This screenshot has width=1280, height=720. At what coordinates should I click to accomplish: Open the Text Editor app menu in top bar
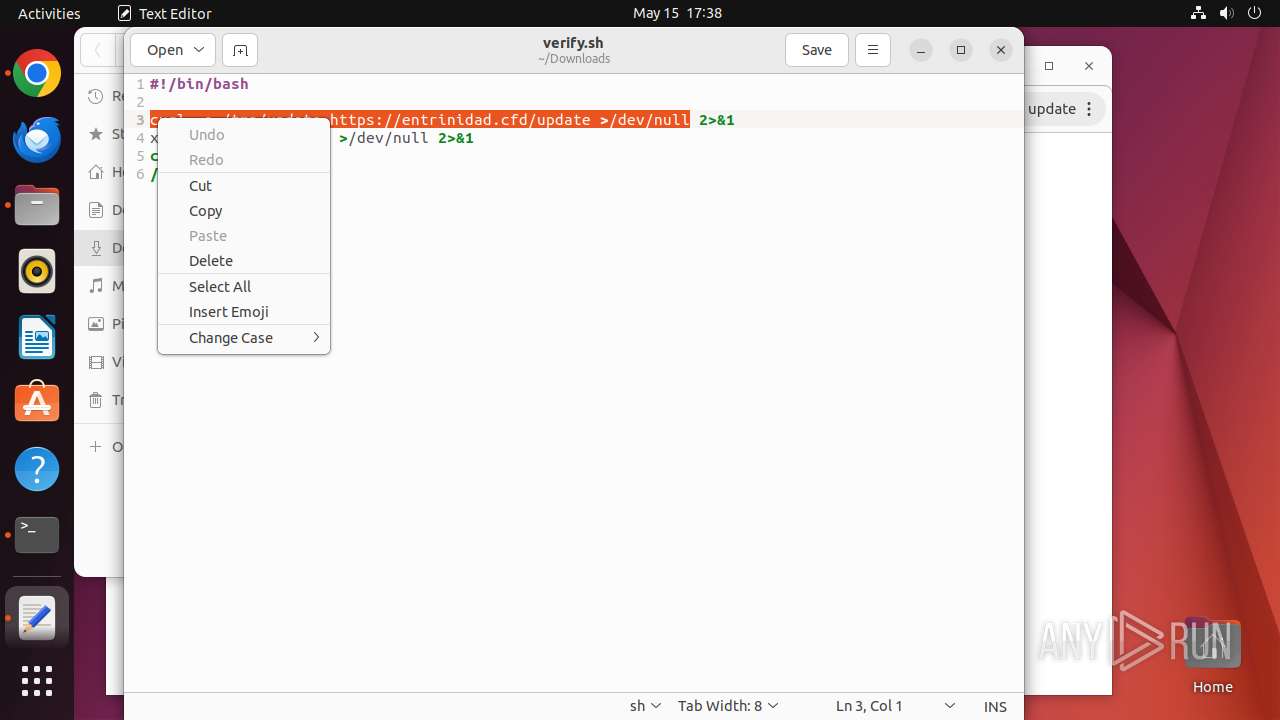tap(165, 13)
